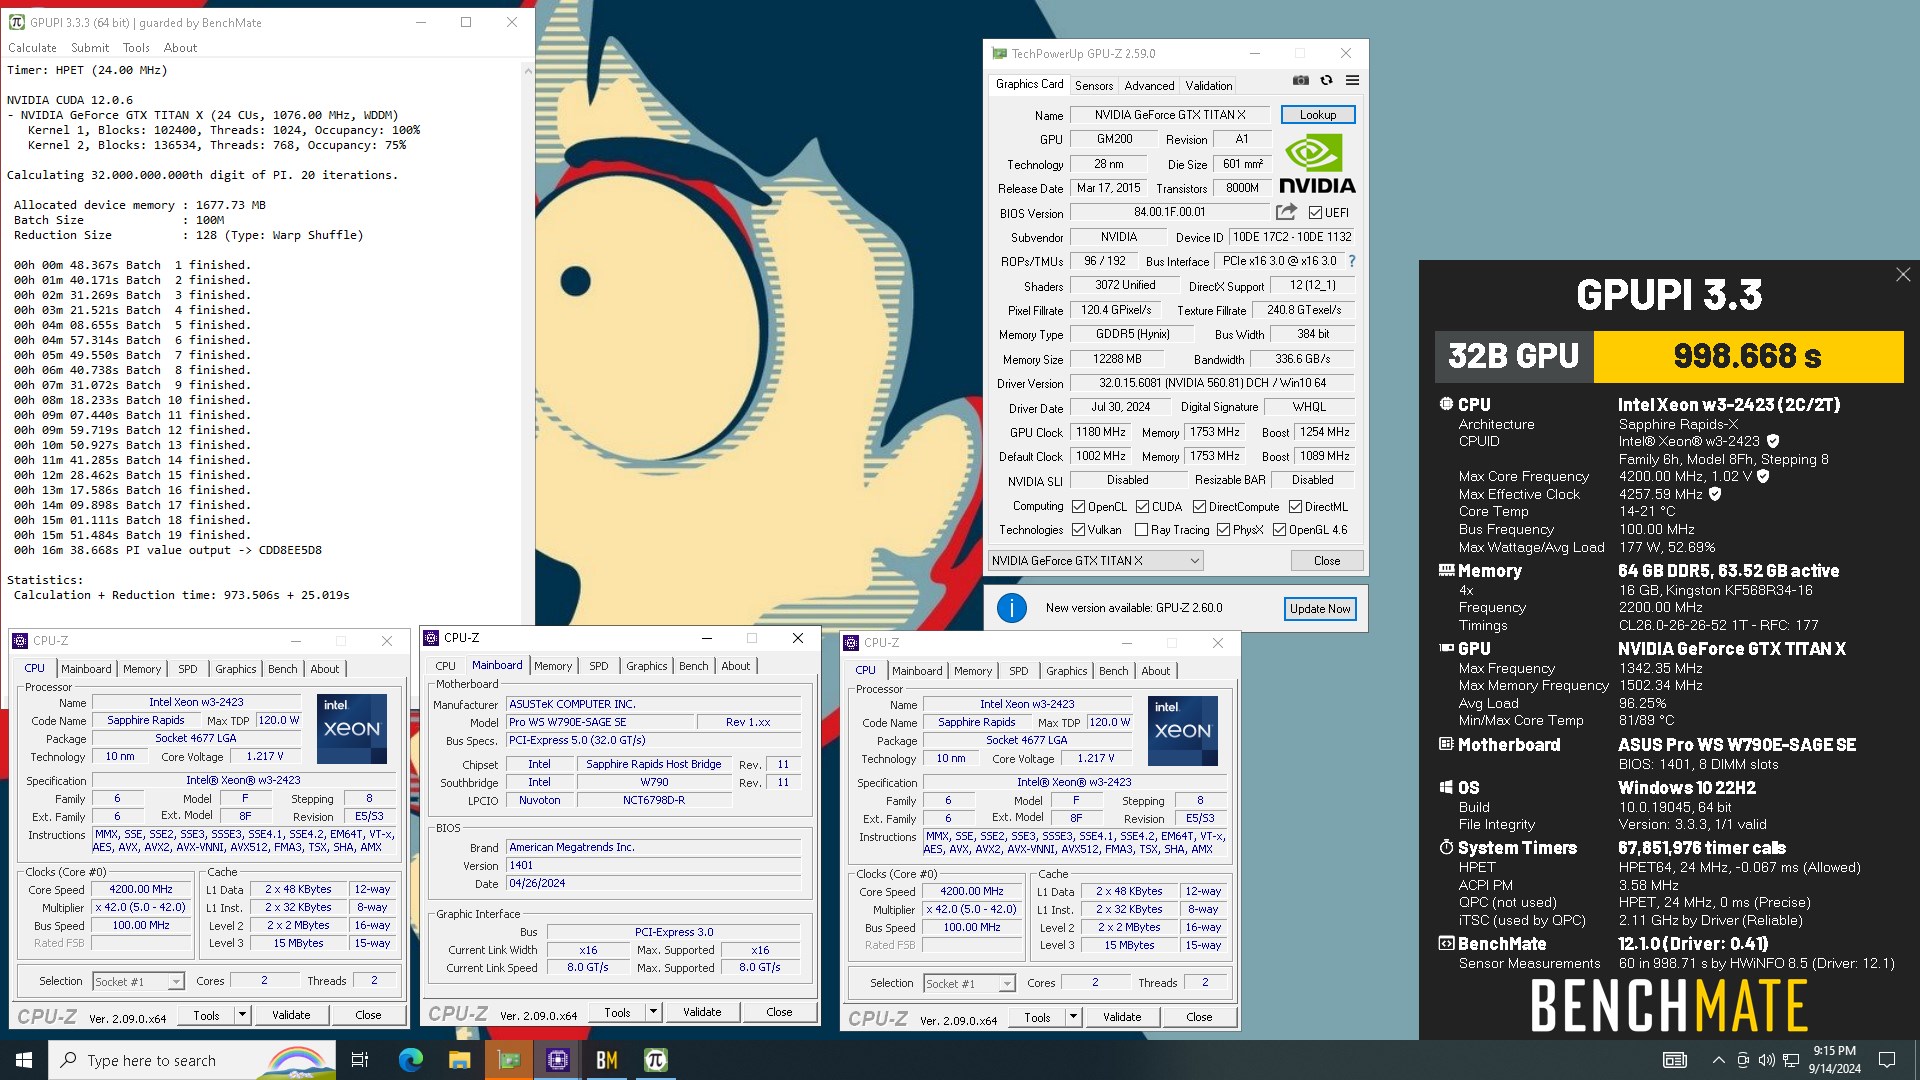This screenshot has height=1080, width=1920.
Task: Click the Lookup button in GPU-Z
Action: 1317,115
